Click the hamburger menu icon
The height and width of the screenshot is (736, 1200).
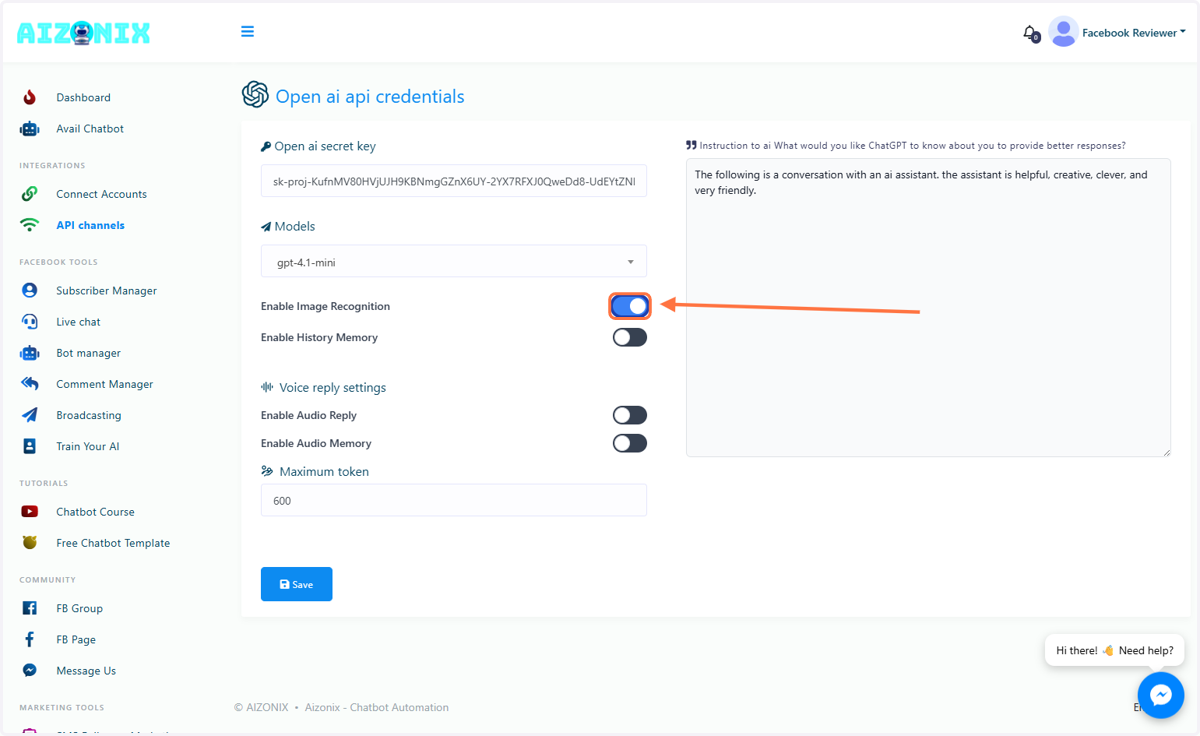point(247,32)
